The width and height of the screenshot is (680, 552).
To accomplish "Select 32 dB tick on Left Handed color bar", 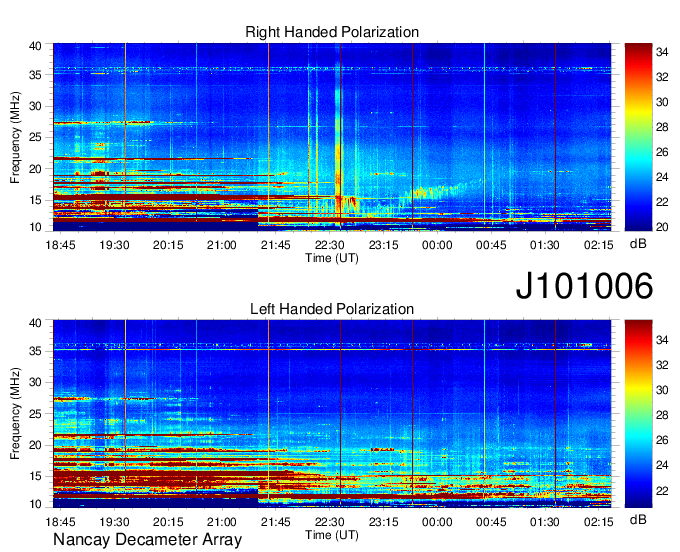I will click(x=662, y=365).
